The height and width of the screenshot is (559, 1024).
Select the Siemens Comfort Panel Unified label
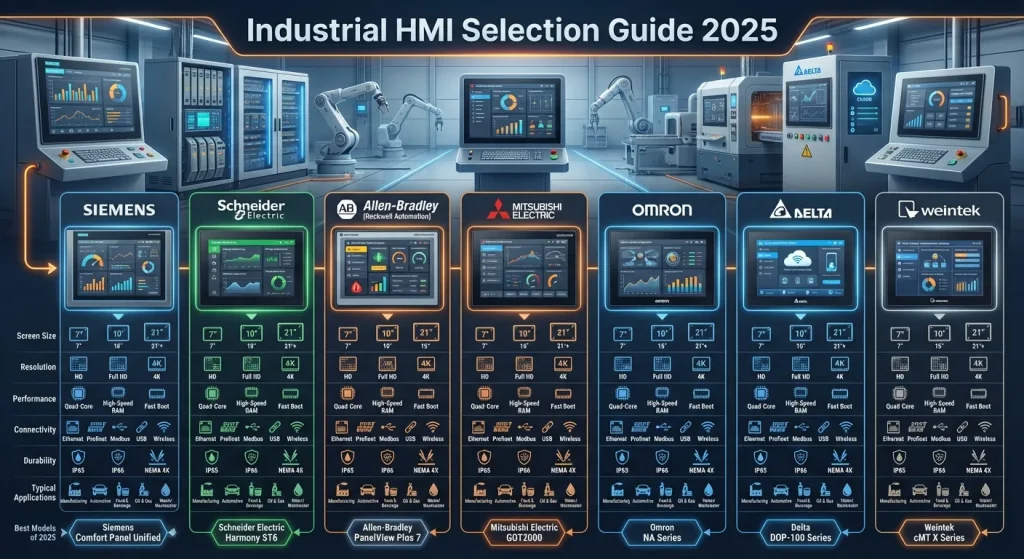tap(118, 532)
